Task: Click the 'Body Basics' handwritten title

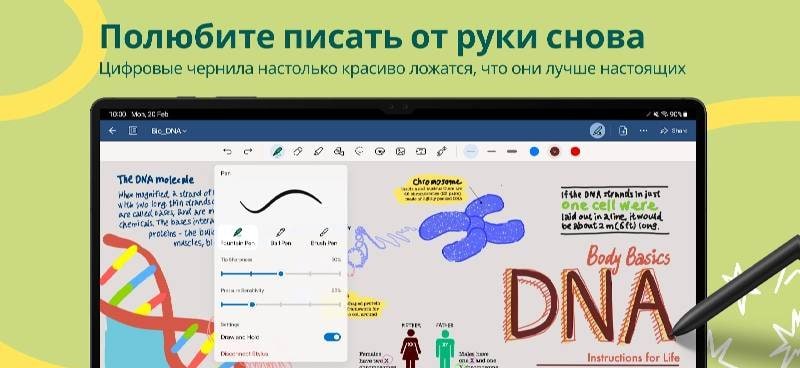Action: [x=628, y=257]
